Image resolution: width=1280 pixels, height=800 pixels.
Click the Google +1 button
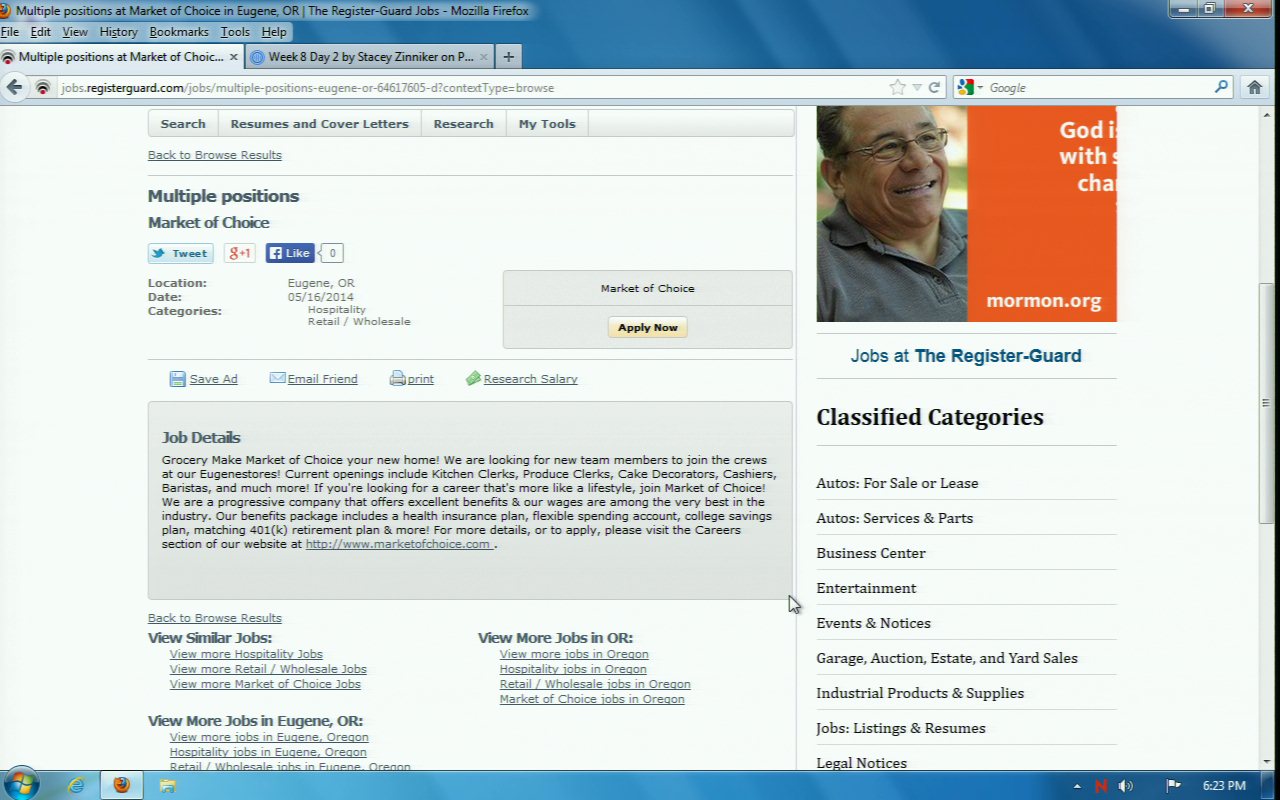(x=240, y=253)
